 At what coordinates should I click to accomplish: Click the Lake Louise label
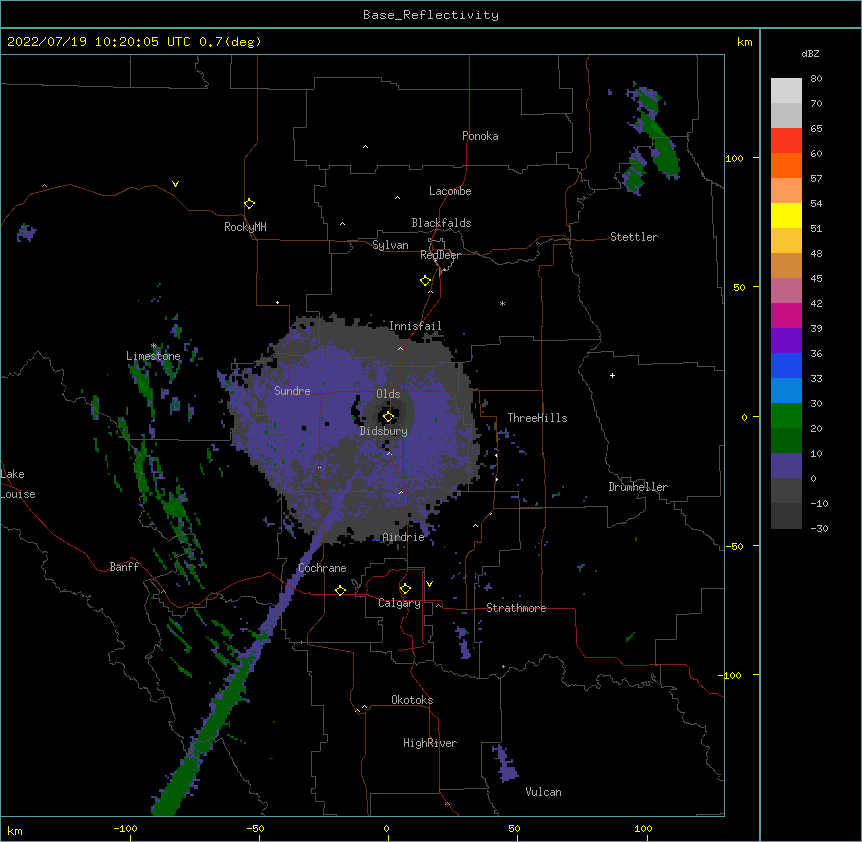click(x=18, y=484)
